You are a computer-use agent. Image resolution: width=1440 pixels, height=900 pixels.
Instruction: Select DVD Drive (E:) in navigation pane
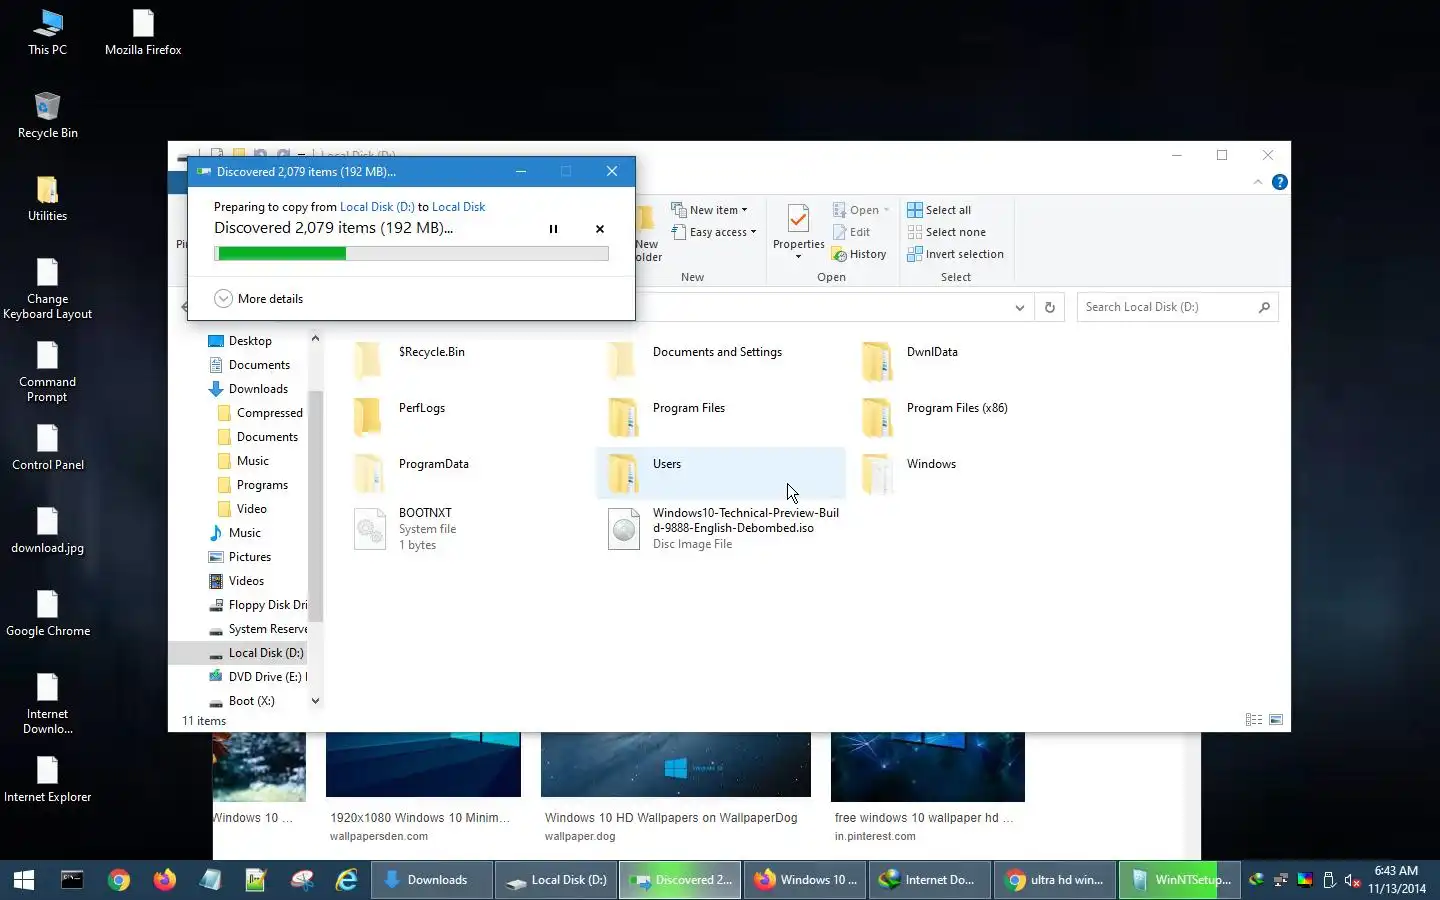tap(258, 677)
